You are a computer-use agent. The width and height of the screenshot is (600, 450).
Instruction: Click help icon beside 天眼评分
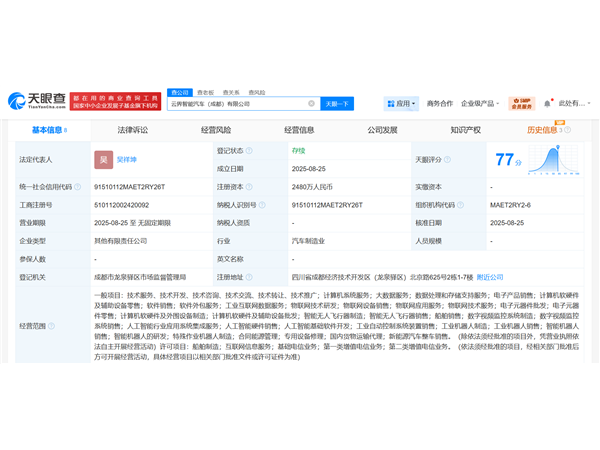coord(447,160)
